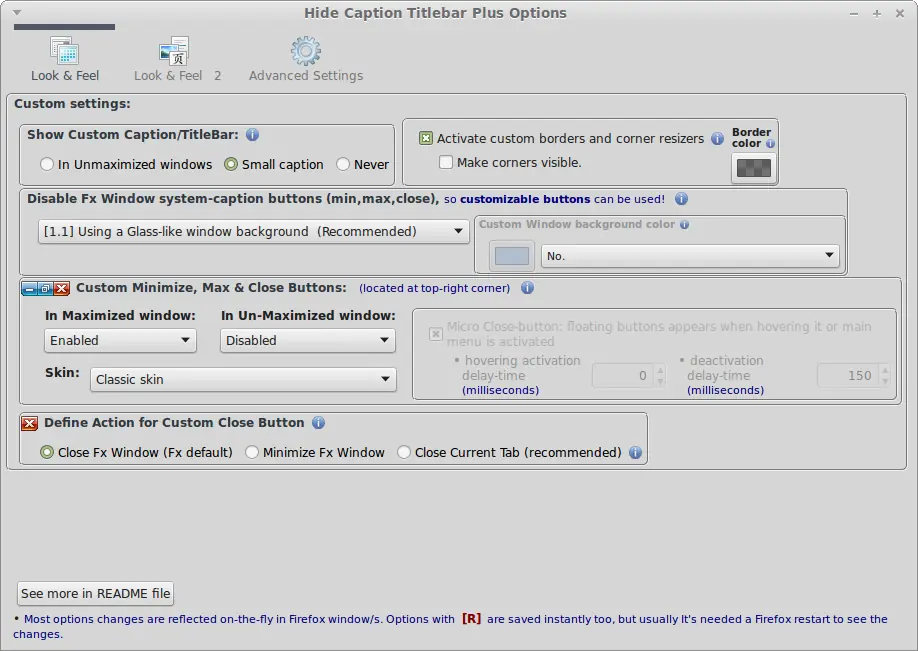This screenshot has width=918, height=651.
Task: Click the hovering activation delay-time field
Action: coord(622,376)
